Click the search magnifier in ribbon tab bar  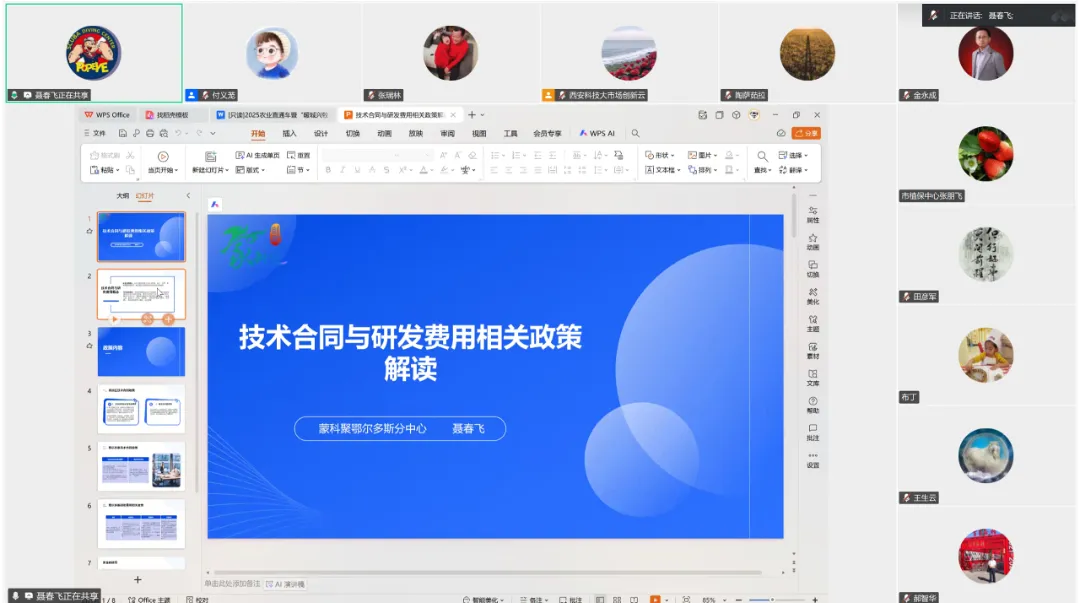point(636,133)
